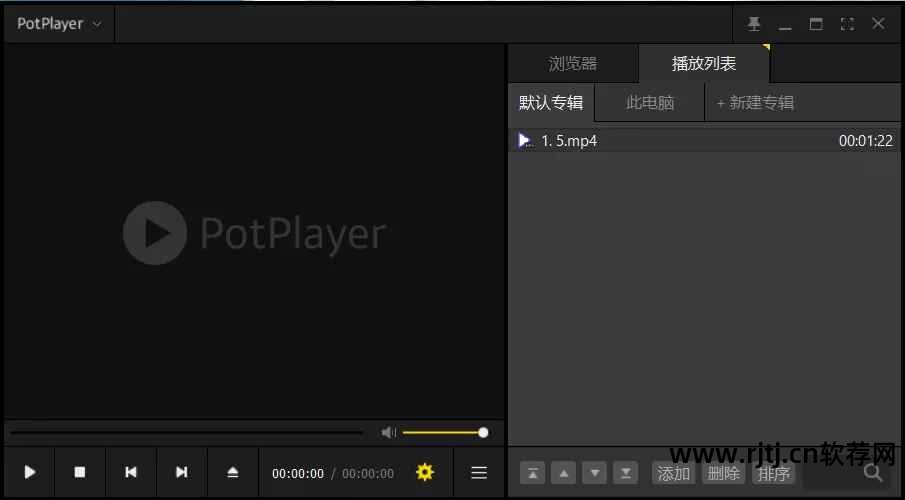Open a file with the eject icon
The image size is (905, 500).
tap(233, 473)
